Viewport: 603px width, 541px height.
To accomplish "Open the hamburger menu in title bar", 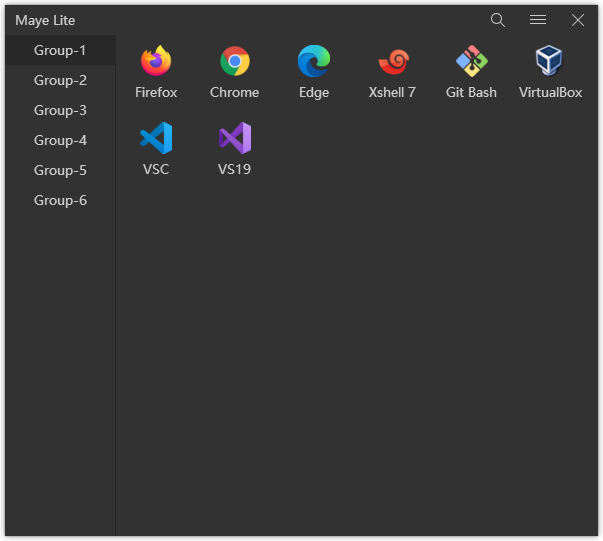I will click(538, 20).
